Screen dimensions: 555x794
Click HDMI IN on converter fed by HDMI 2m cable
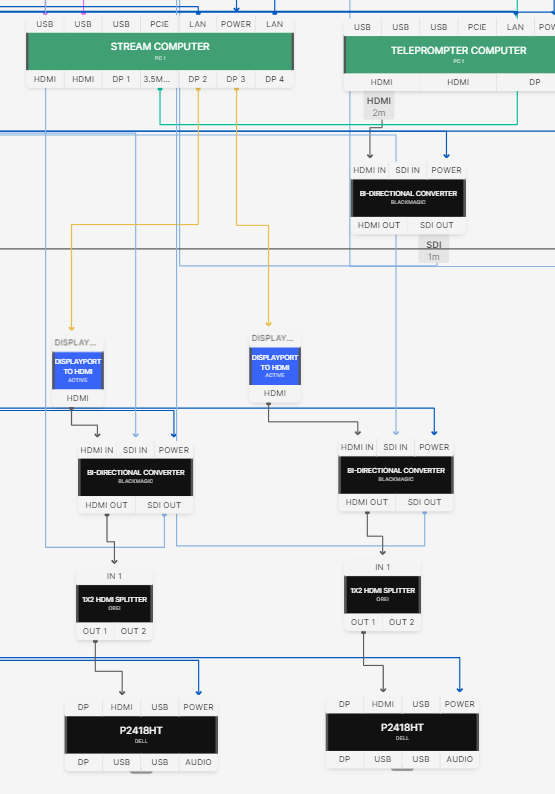pyautogui.click(x=370, y=170)
